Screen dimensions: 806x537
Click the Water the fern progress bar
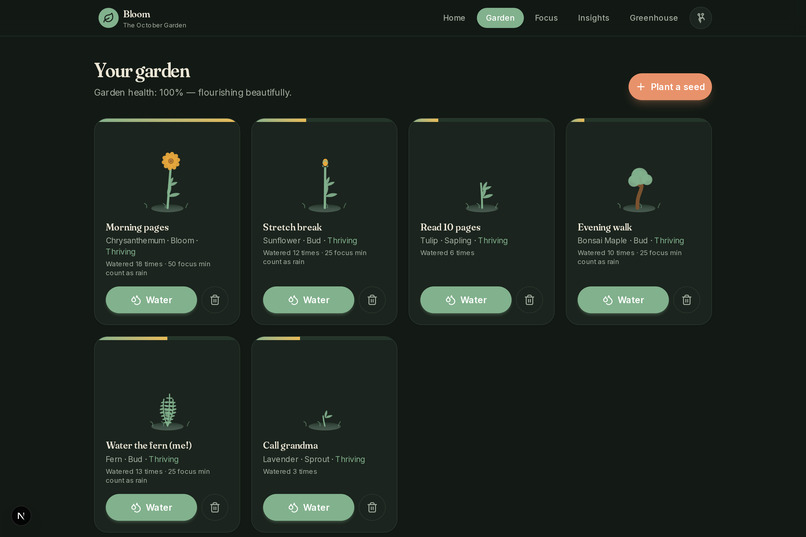coord(167,339)
